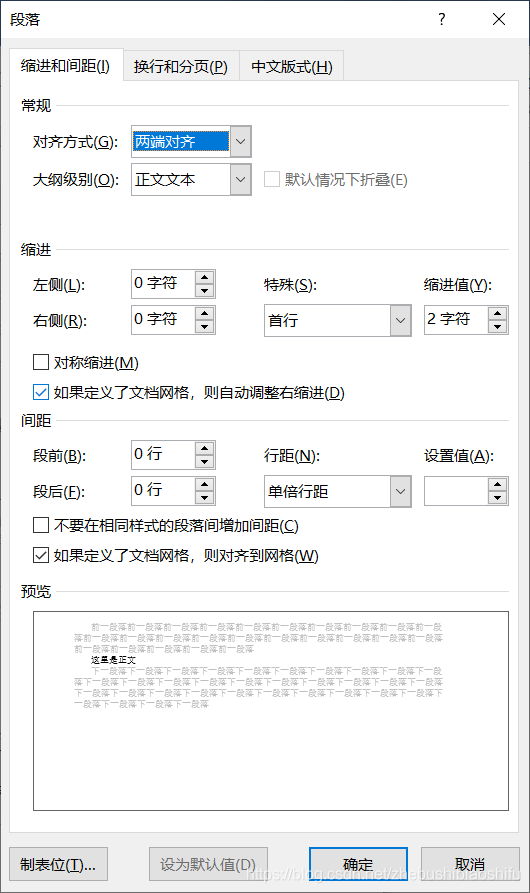530x893 pixels.
Task: Decrease 缩进值 with down spinner arrow
Action: tap(498, 327)
